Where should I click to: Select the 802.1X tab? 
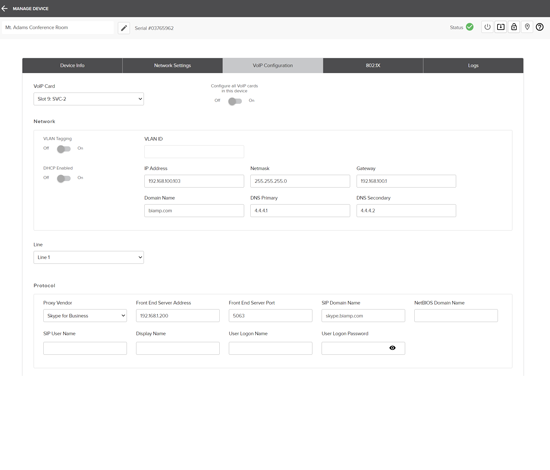373,66
